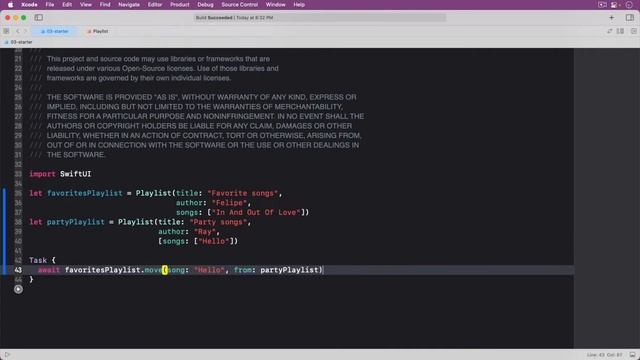Click 'SwiftUI' on line 33

coord(76,174)
